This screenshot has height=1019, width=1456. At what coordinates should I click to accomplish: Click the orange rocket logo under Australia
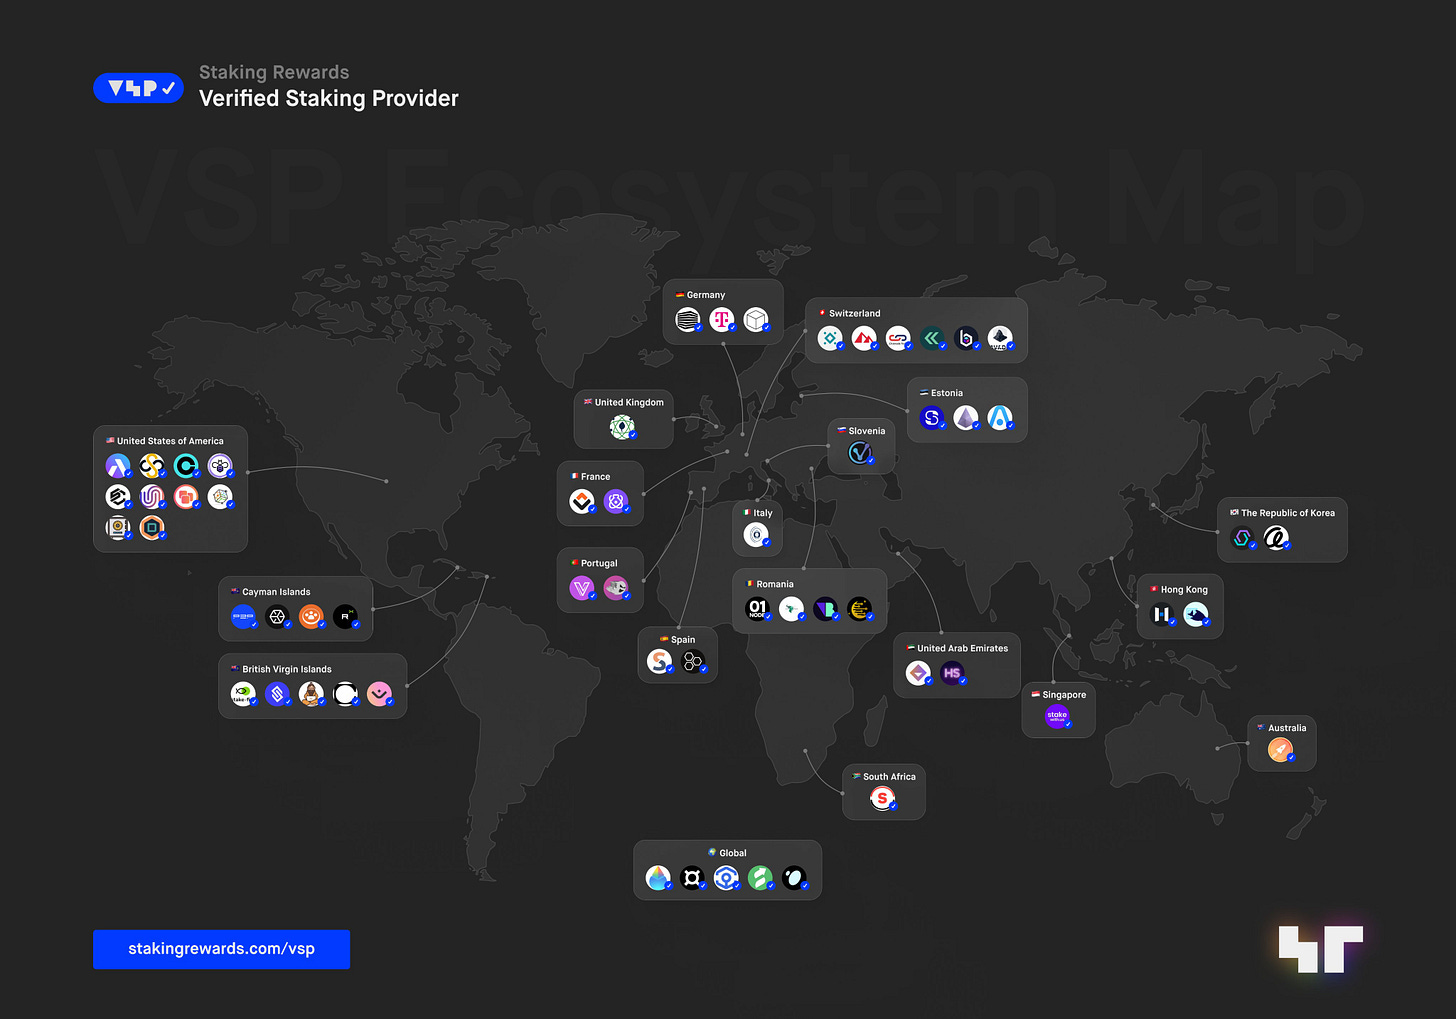(1281, 750)
